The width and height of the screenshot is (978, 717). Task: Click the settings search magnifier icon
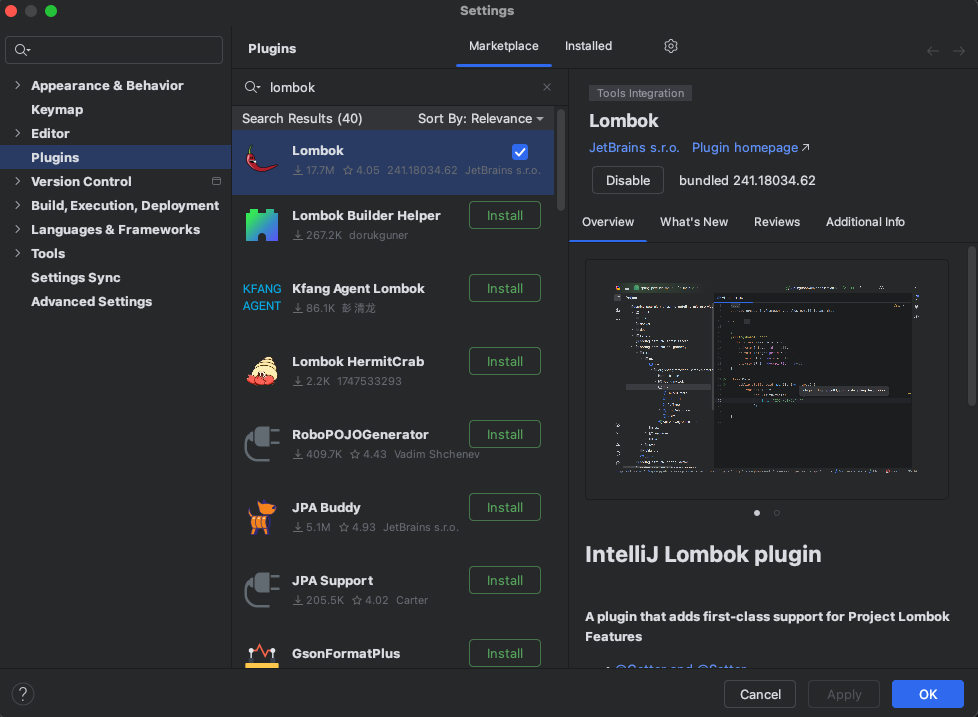click(x=22, y=50)
